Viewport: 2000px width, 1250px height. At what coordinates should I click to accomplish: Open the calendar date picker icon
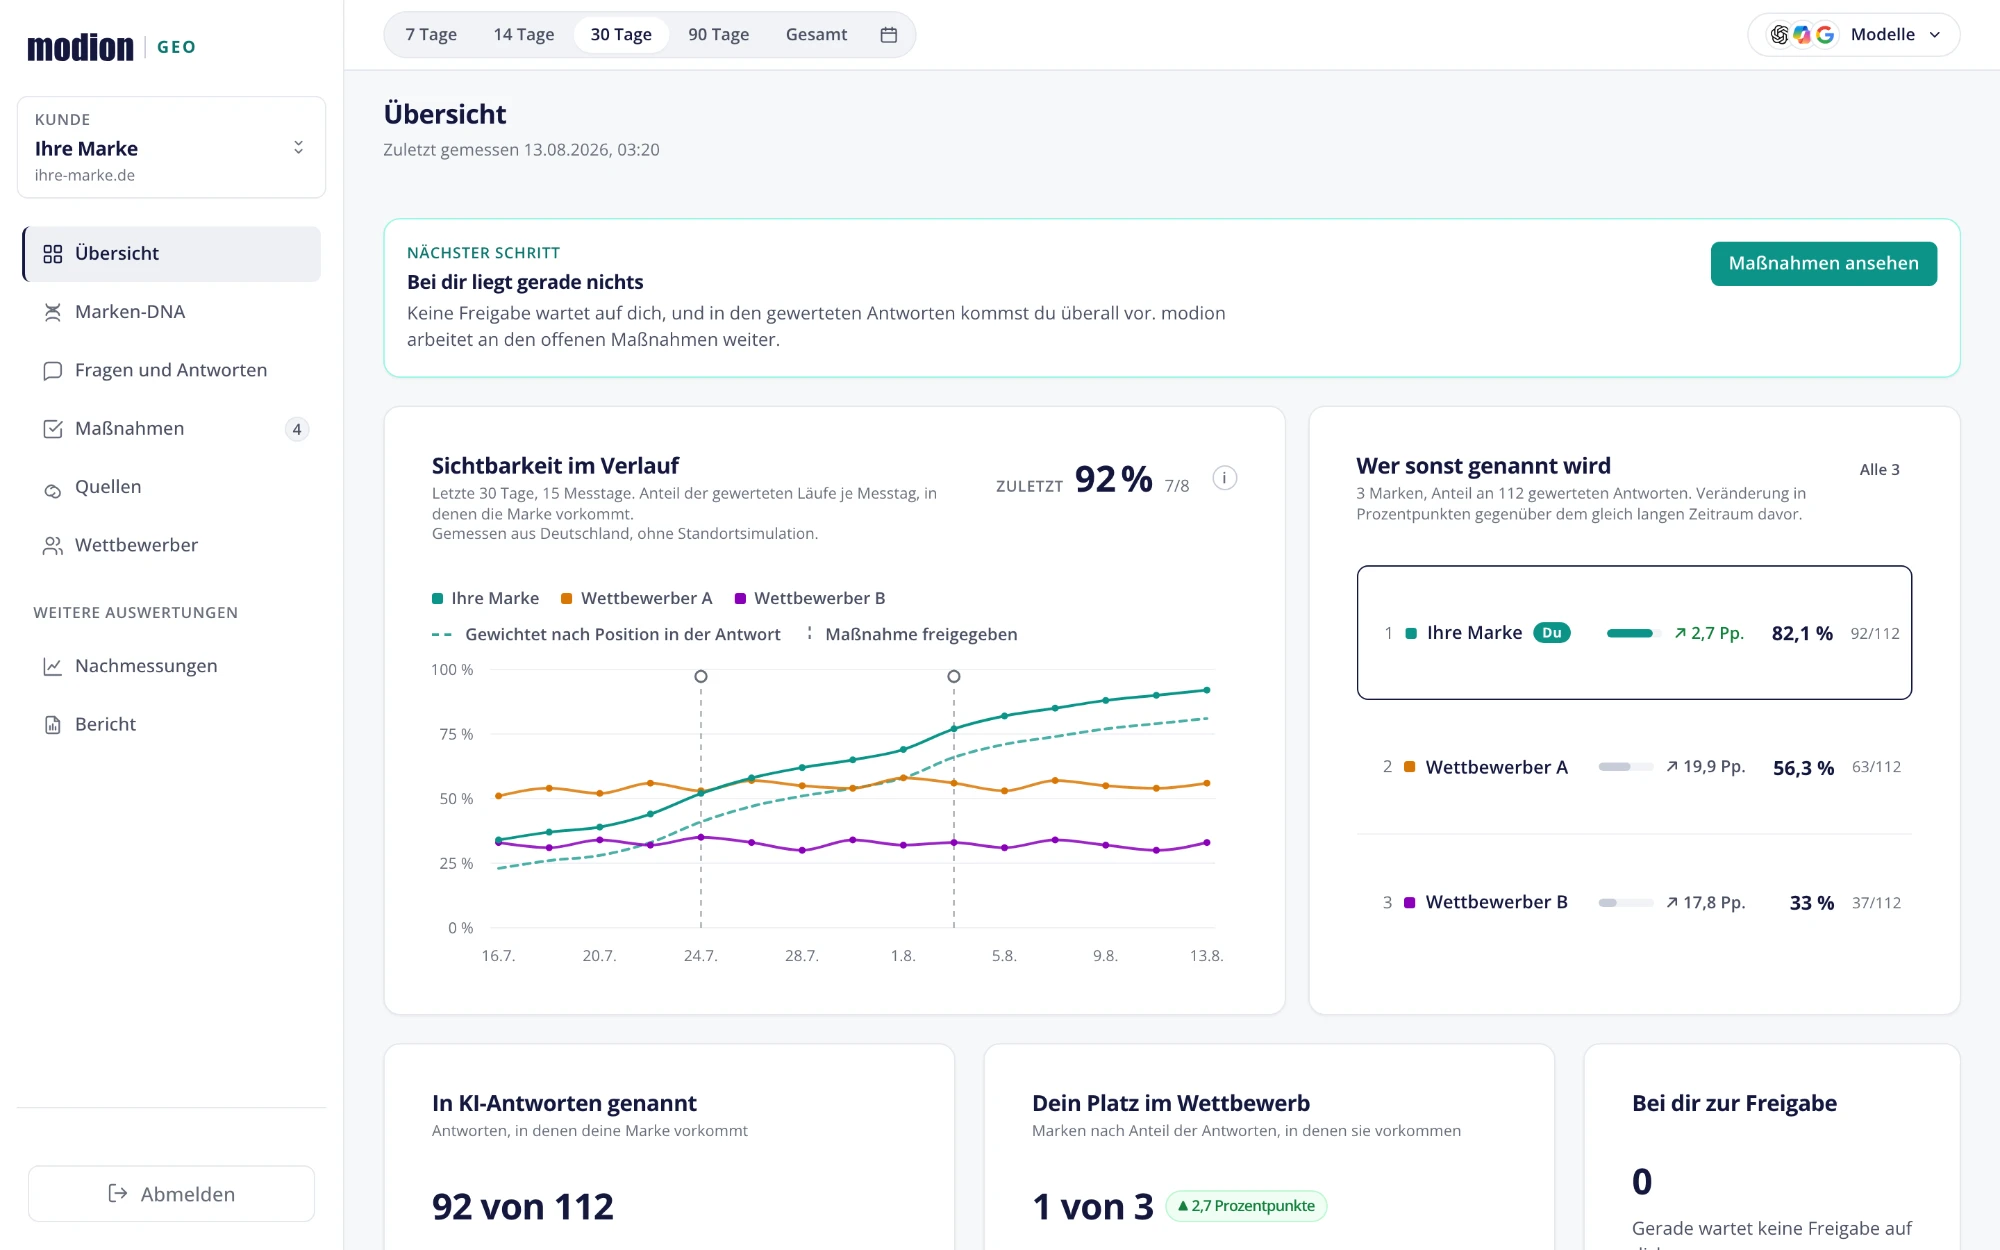[888, 35]
